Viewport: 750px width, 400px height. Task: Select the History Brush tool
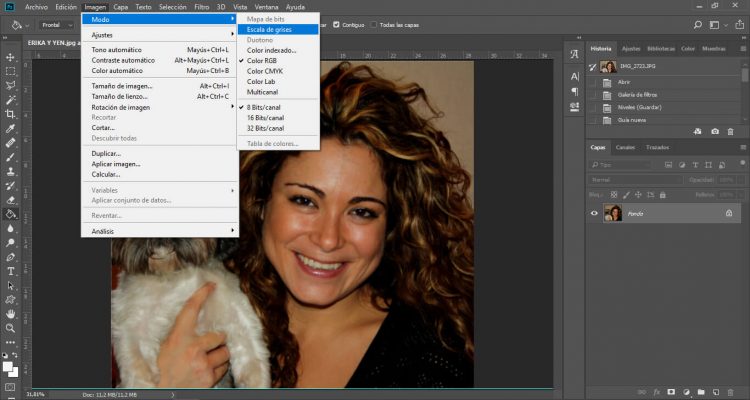click(x=10, y=186)
